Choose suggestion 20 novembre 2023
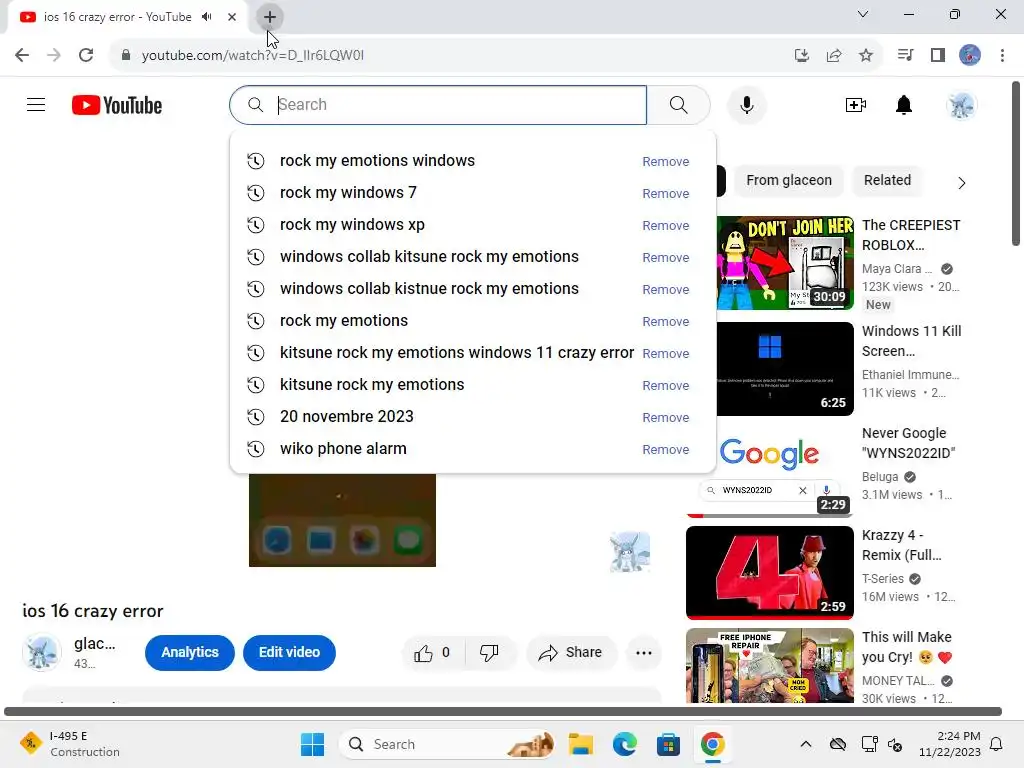Image resolution: width=1024 pixels, height=768 pixels. point(473,417)
